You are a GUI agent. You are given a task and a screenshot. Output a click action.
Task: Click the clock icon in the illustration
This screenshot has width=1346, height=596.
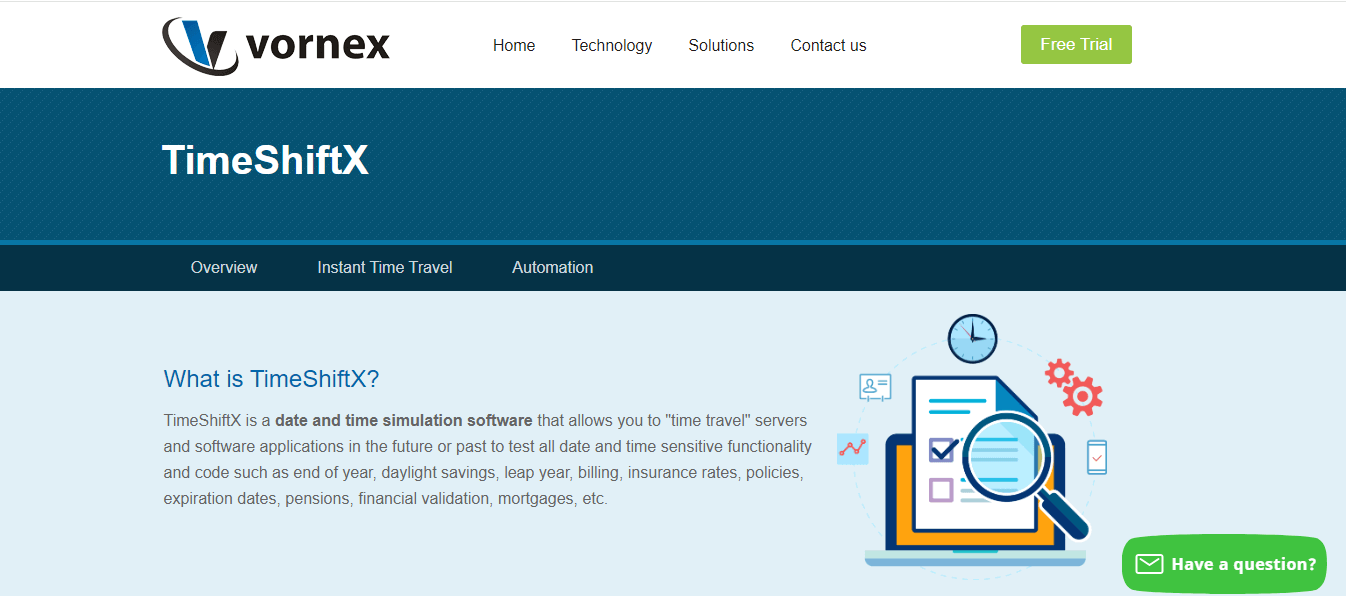click(x=973, y=338)
